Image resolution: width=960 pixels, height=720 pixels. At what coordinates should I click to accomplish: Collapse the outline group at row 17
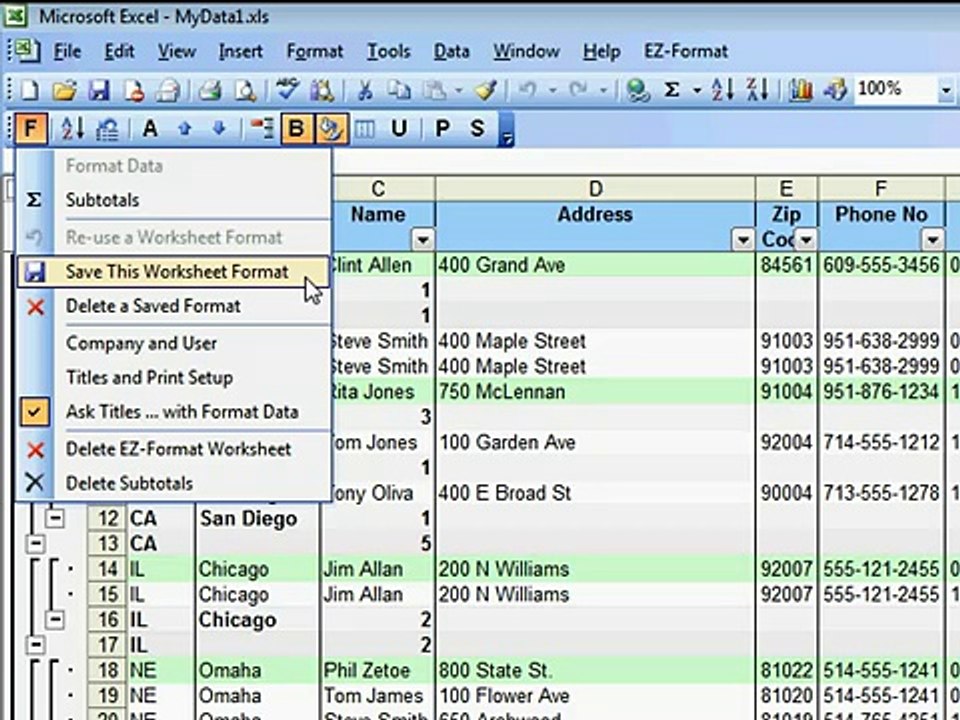[36, 645]
